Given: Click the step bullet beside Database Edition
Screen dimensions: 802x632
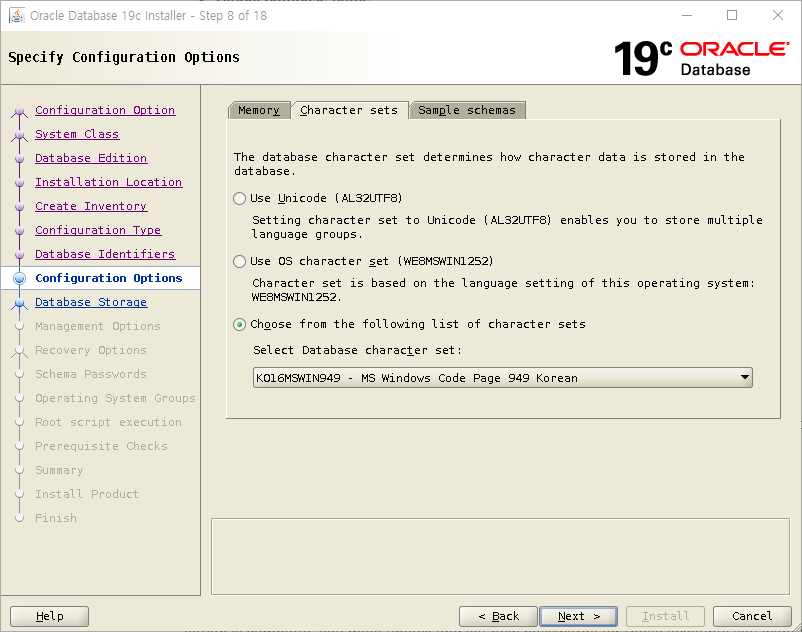Looking at the screenshot, I should point(19,159).
